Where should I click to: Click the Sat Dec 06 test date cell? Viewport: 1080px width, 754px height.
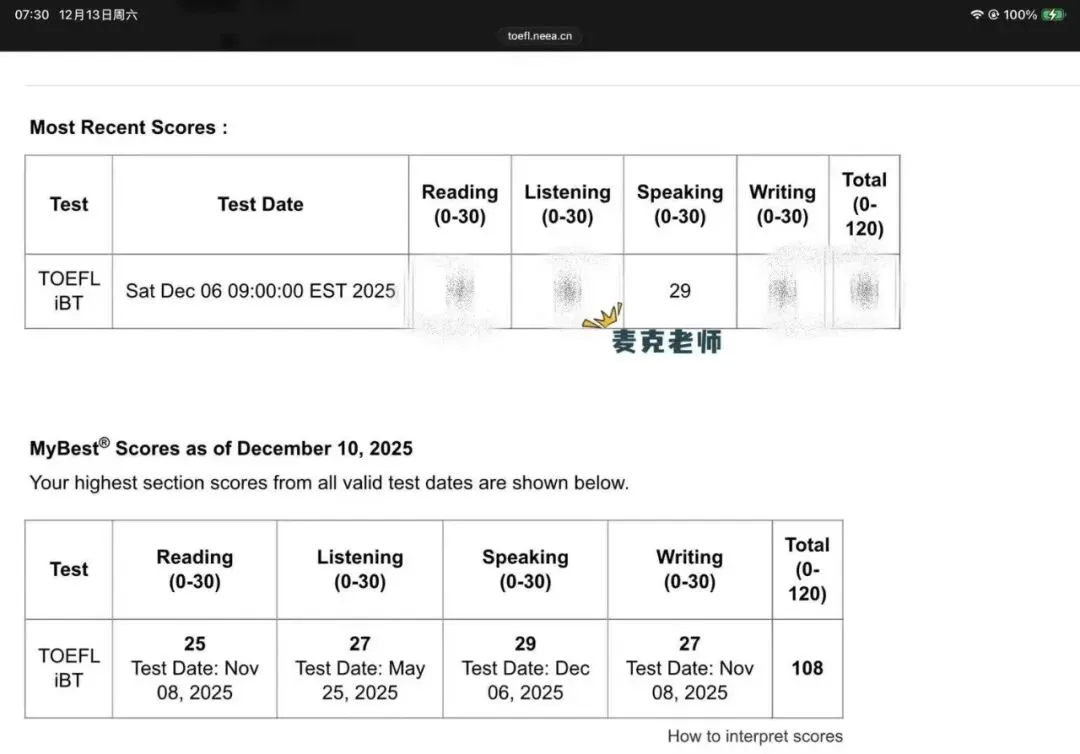point(260,291)
